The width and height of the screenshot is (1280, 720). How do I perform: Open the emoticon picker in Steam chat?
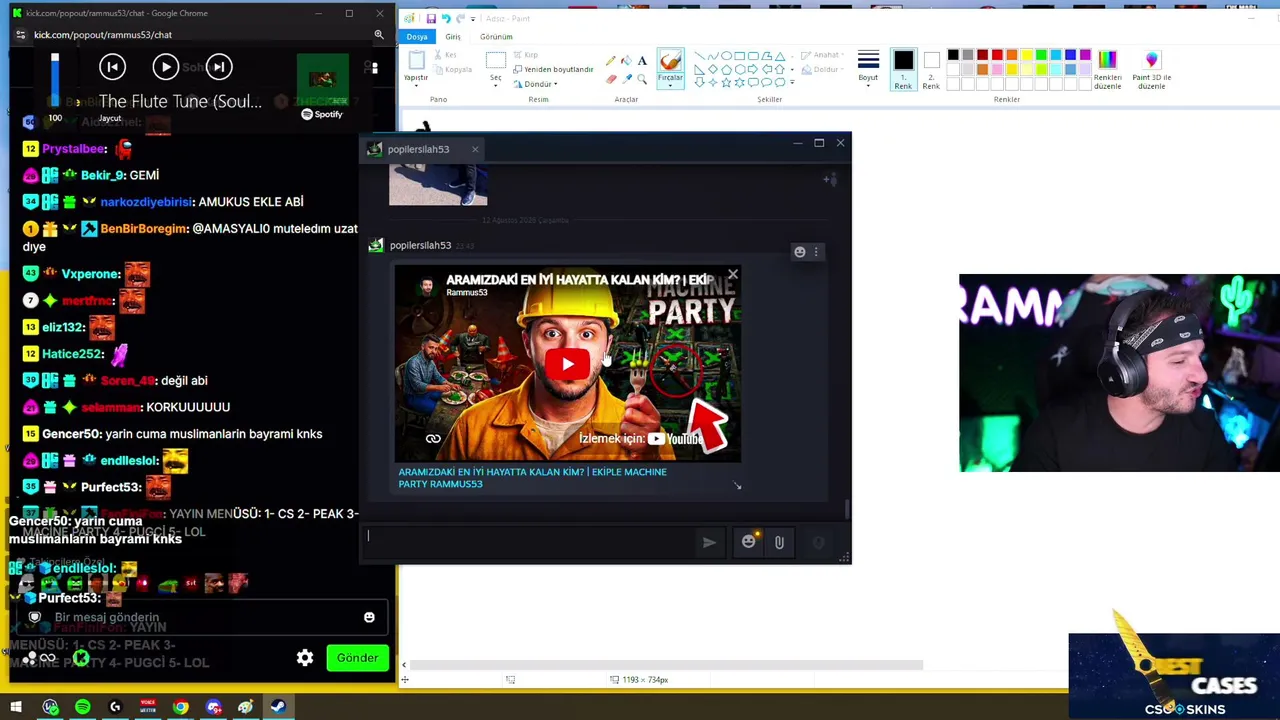(749, 541)
